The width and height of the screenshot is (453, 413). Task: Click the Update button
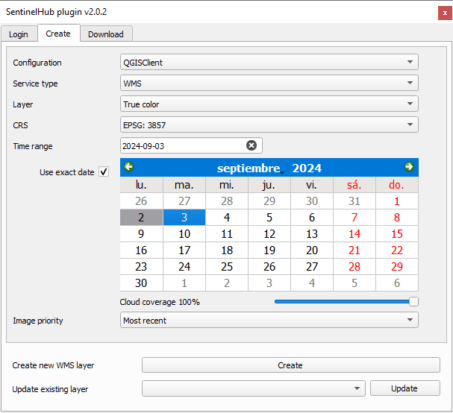405,388
